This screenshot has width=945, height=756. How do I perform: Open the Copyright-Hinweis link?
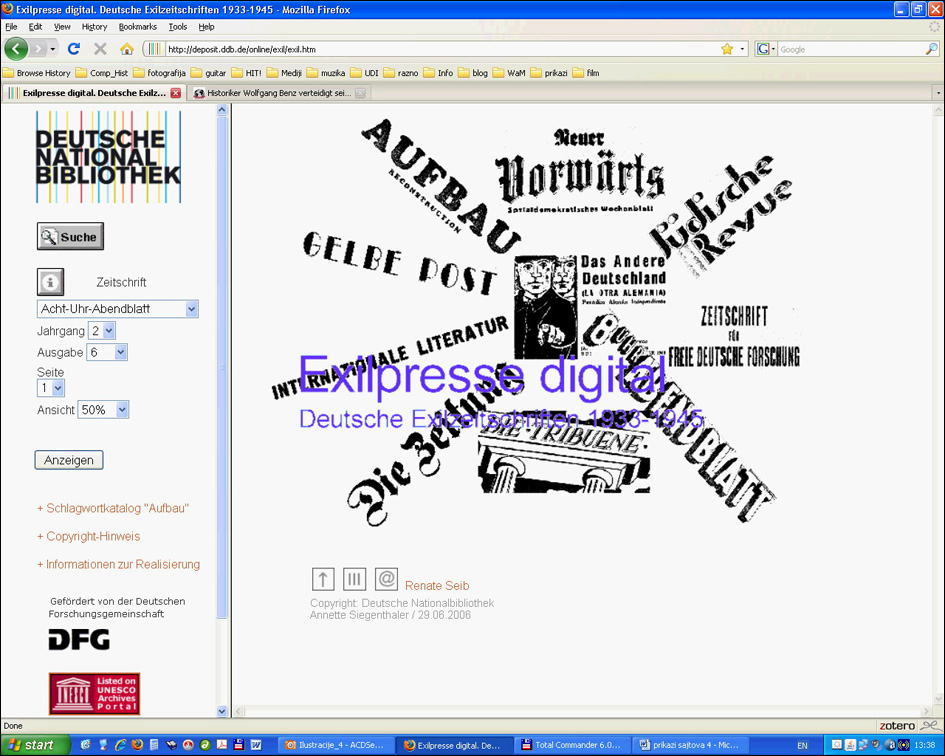93,536
